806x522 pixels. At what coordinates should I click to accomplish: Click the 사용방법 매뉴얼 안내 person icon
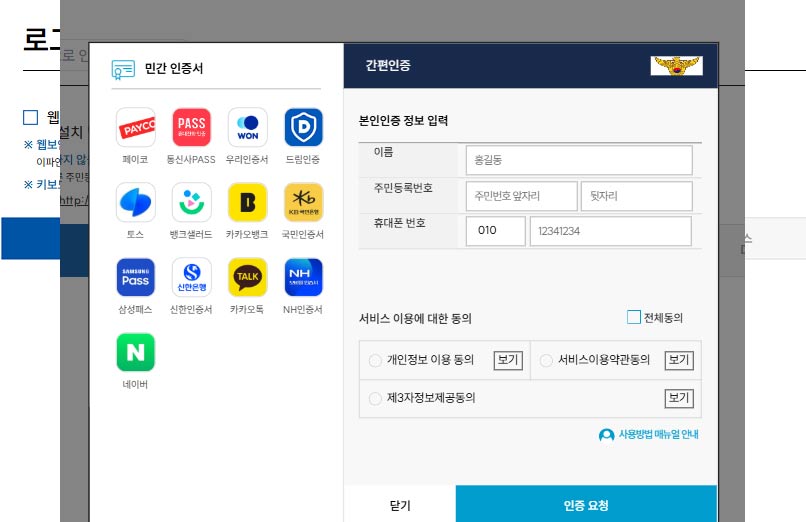[x=607, y=435]
